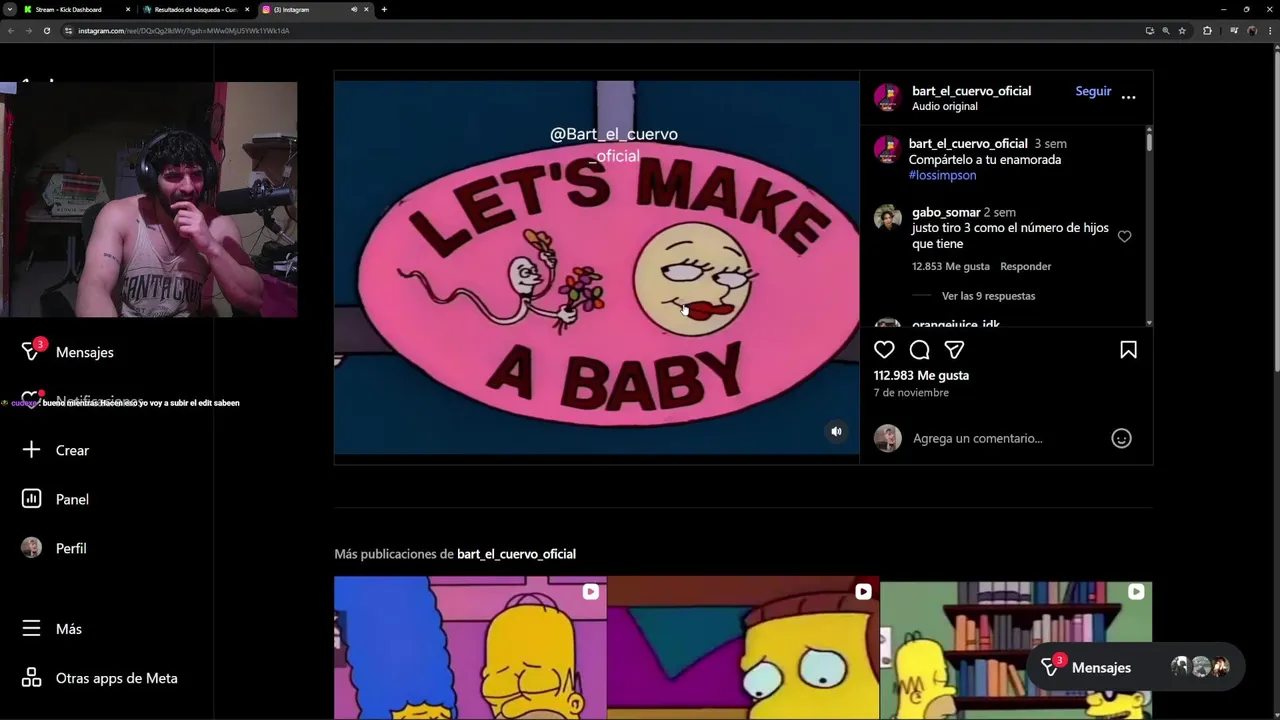Image resolution: width=1280 pixels, height=720 pixels.
Task: Open the Más hamburger menu icon
Action: coord(32,629)
